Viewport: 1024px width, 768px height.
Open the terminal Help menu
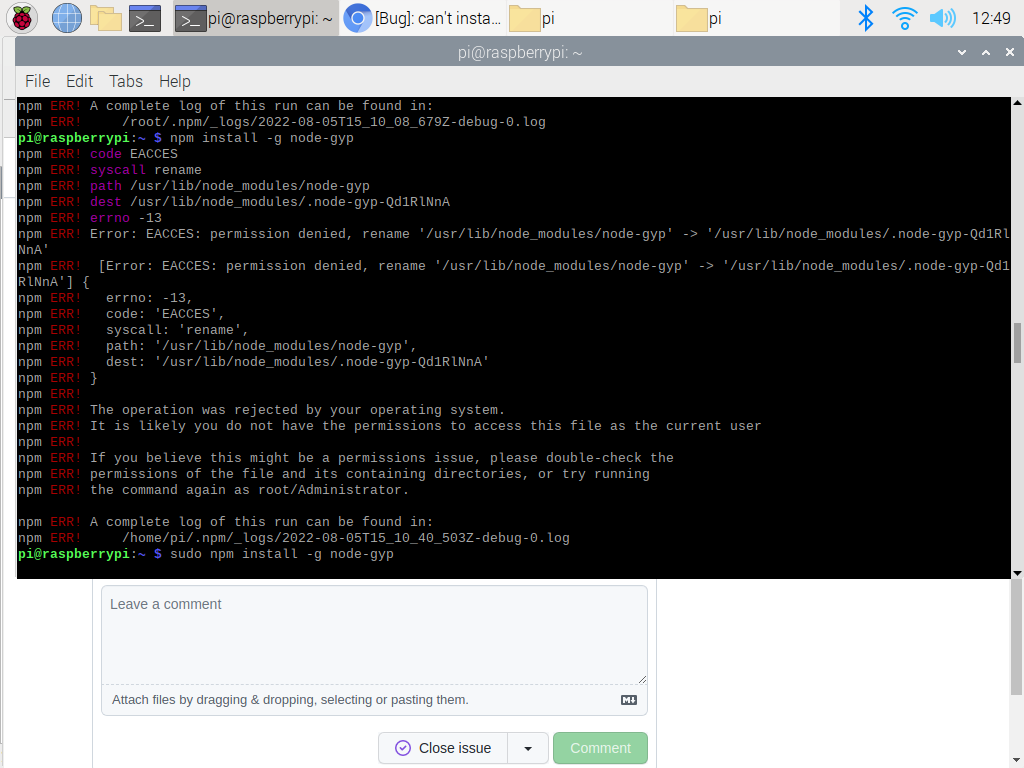[174, 81]
